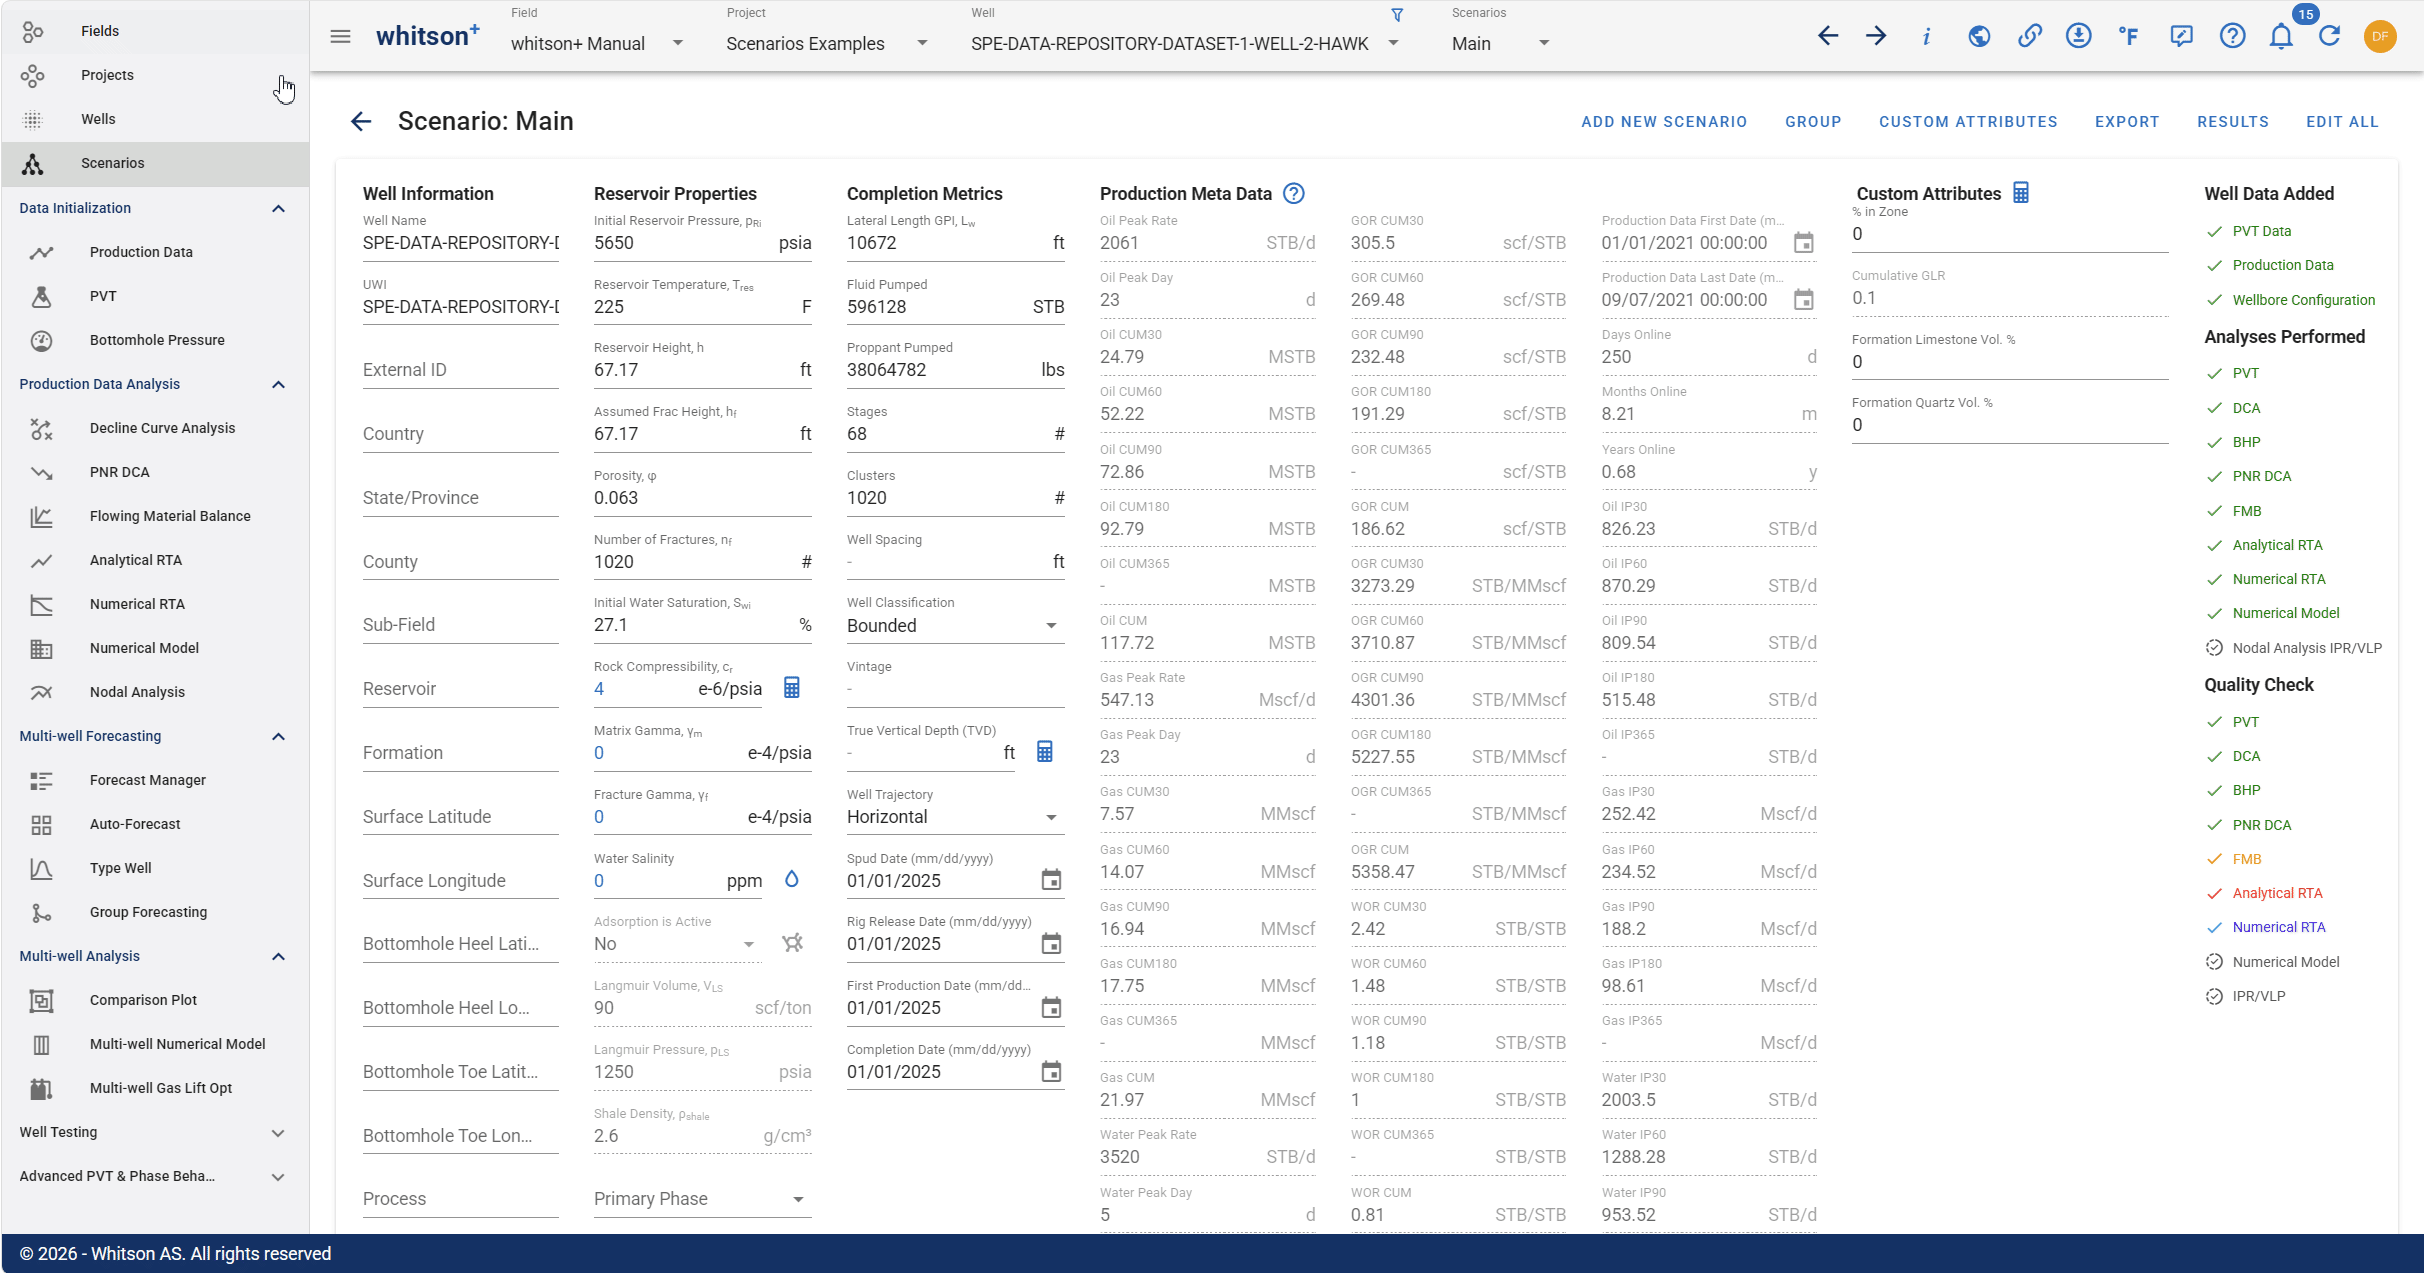Open Wells in sidebar

pos(155,119)
